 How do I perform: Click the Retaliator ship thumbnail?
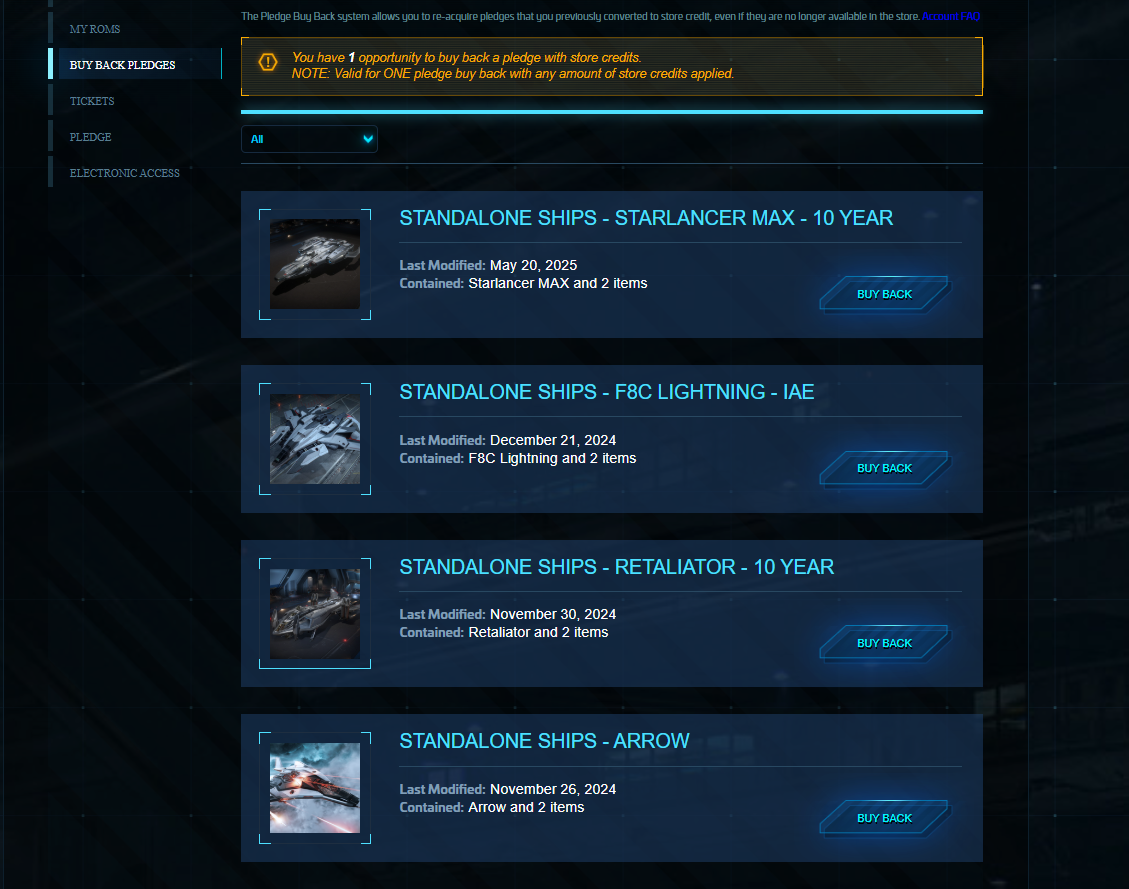315,614
